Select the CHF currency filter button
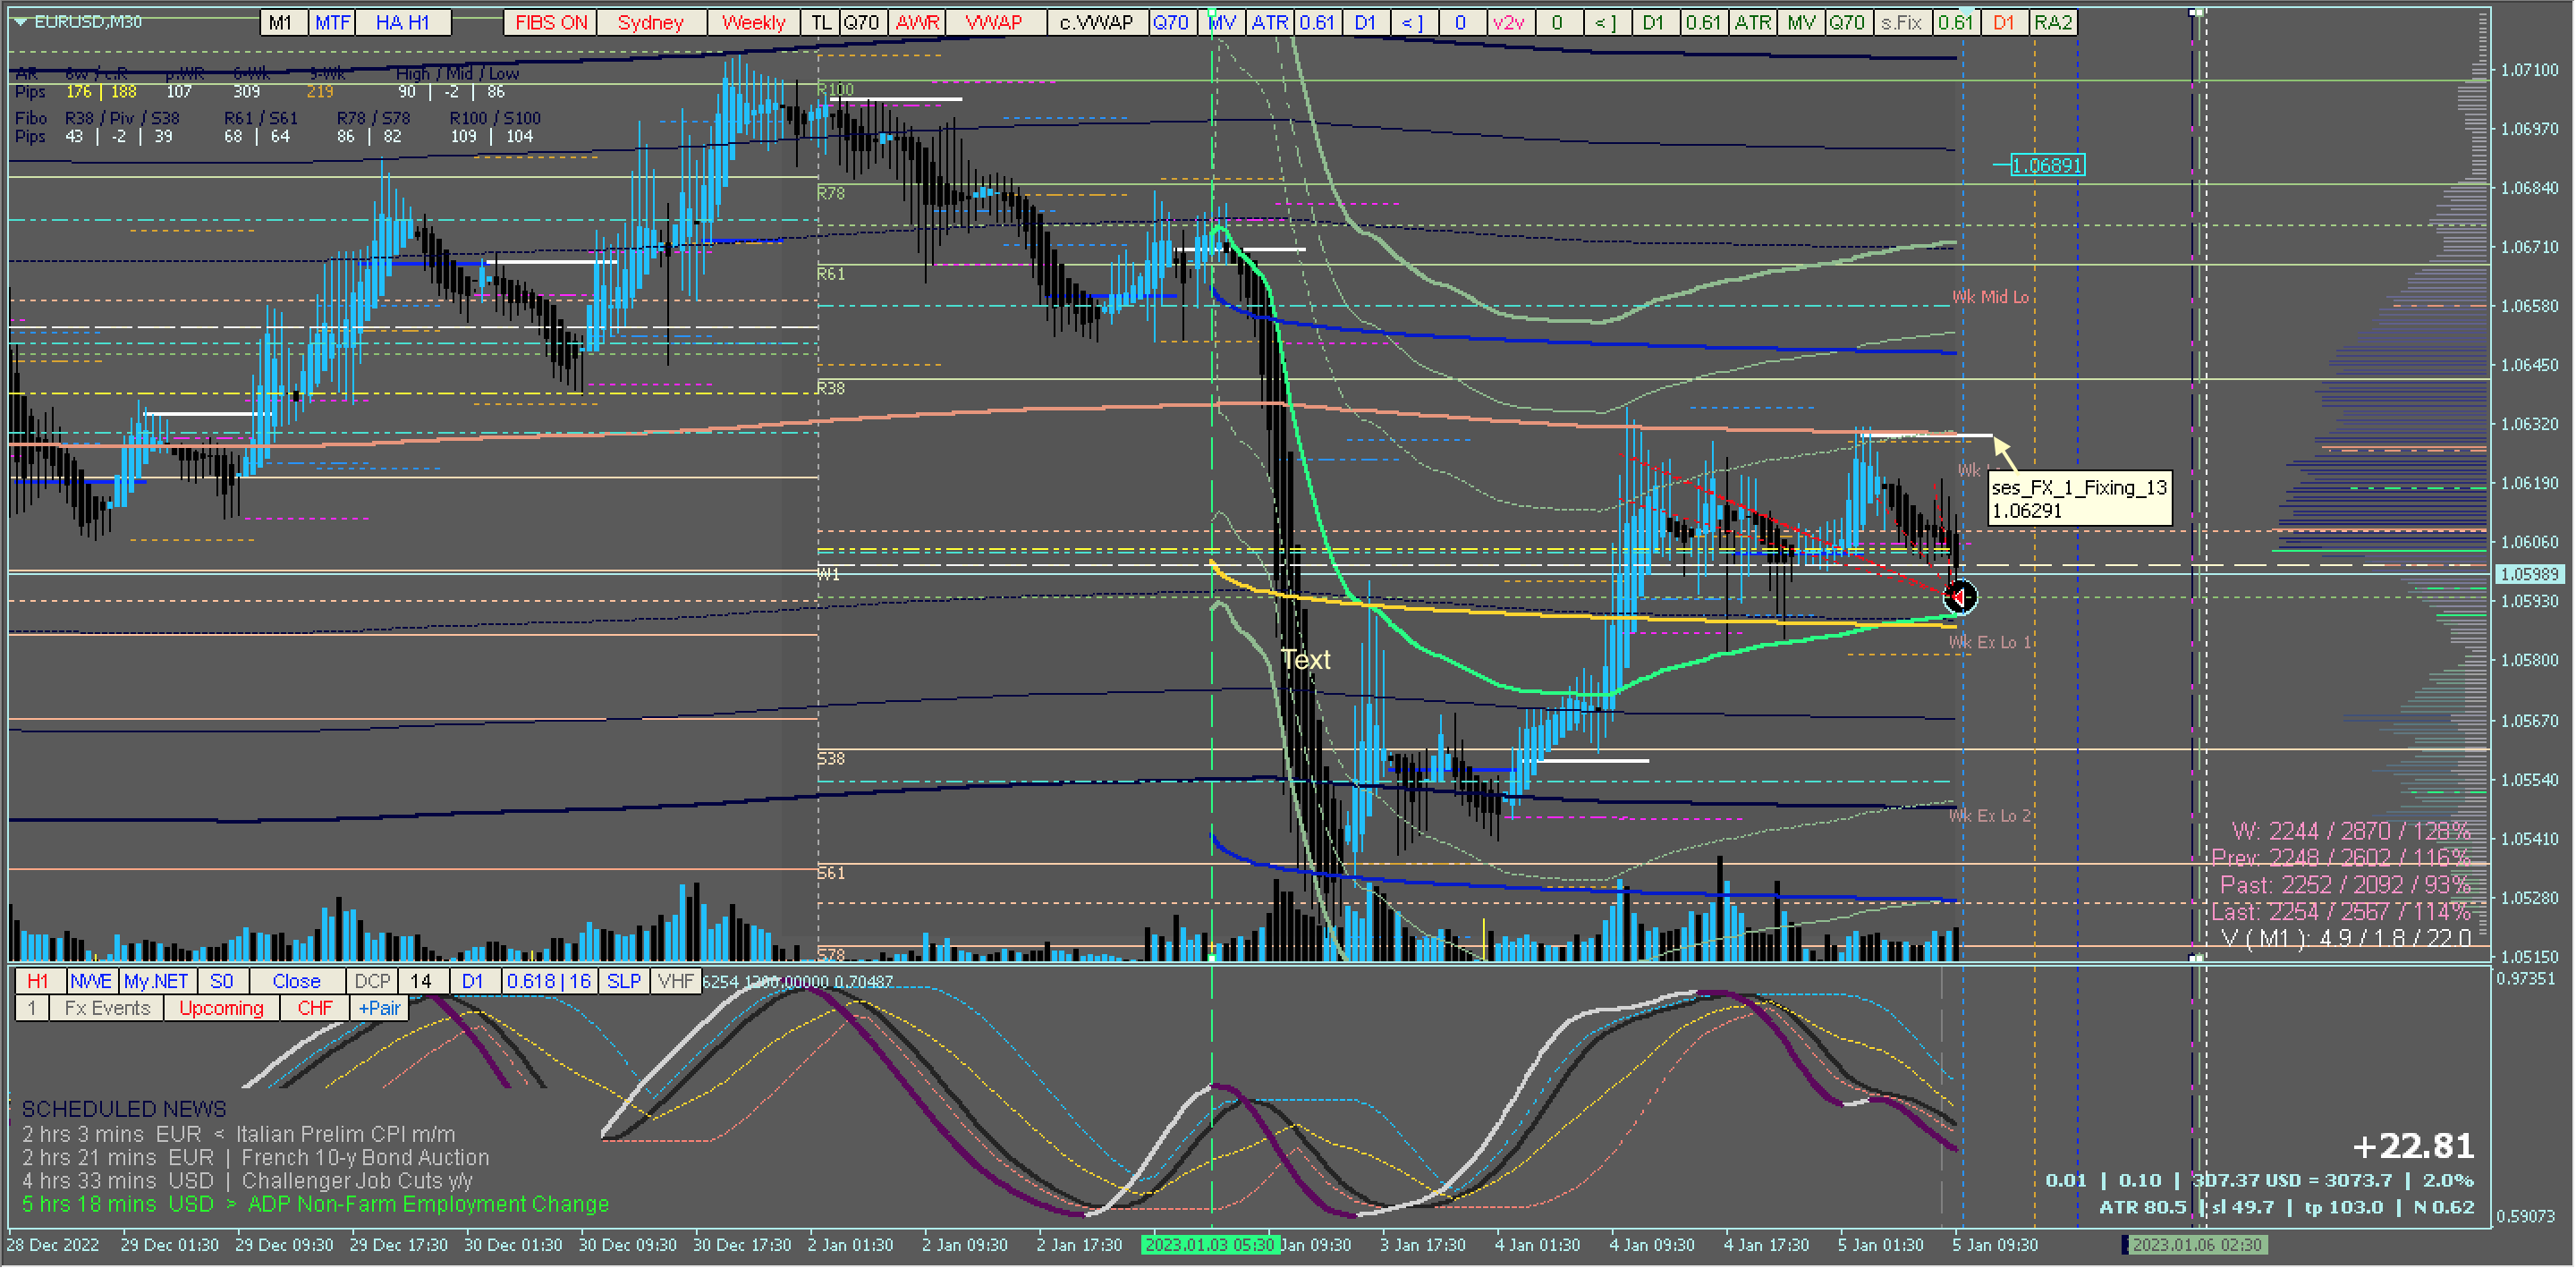The width and height of the screenshot is (2576, 1268). coord(314,1008)
